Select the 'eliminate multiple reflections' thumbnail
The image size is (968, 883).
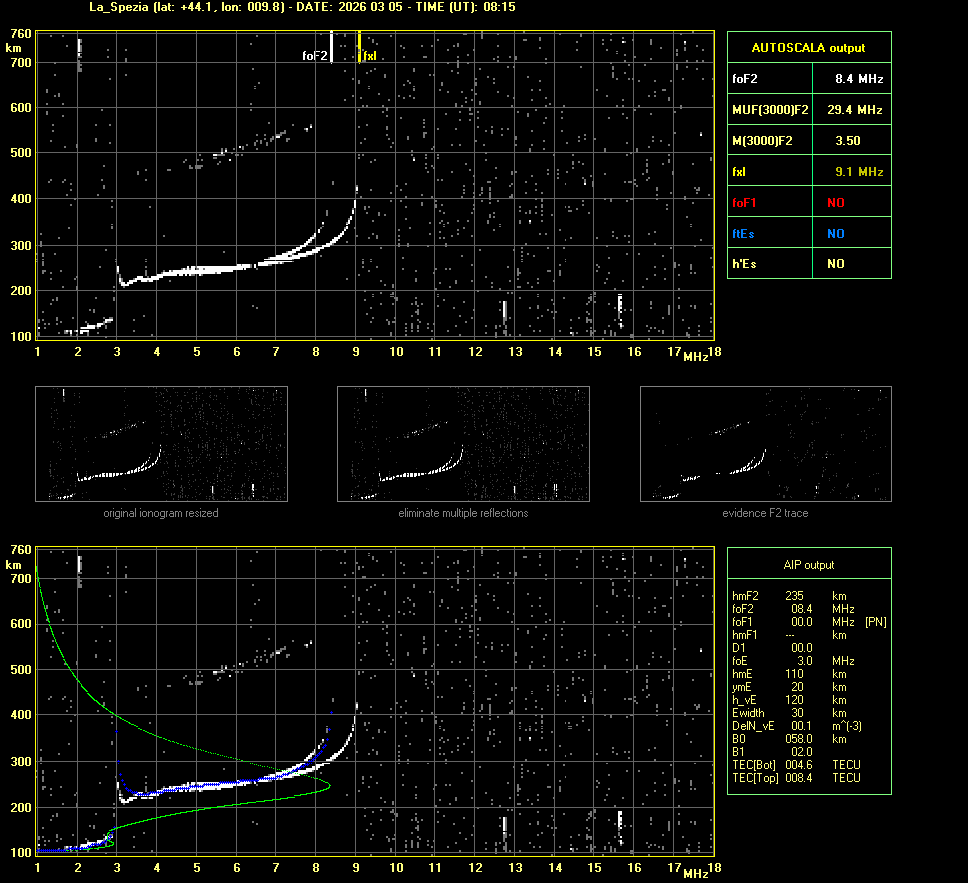click(x=463, y=444)
